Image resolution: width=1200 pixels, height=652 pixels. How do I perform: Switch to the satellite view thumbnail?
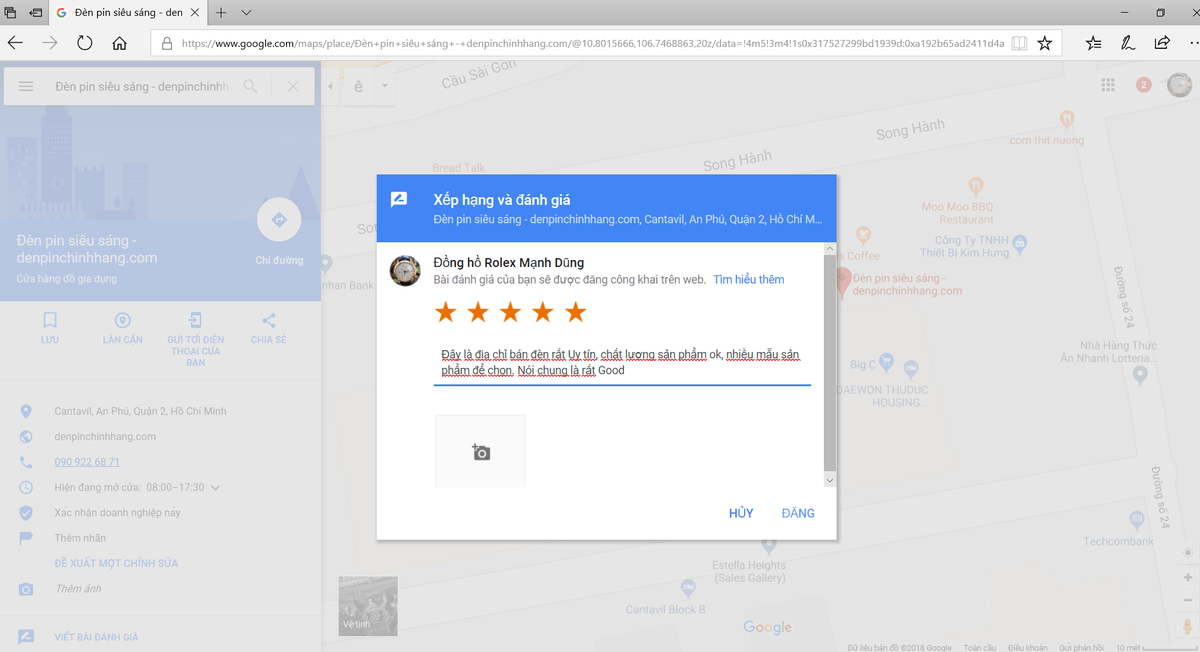(368, 606)
